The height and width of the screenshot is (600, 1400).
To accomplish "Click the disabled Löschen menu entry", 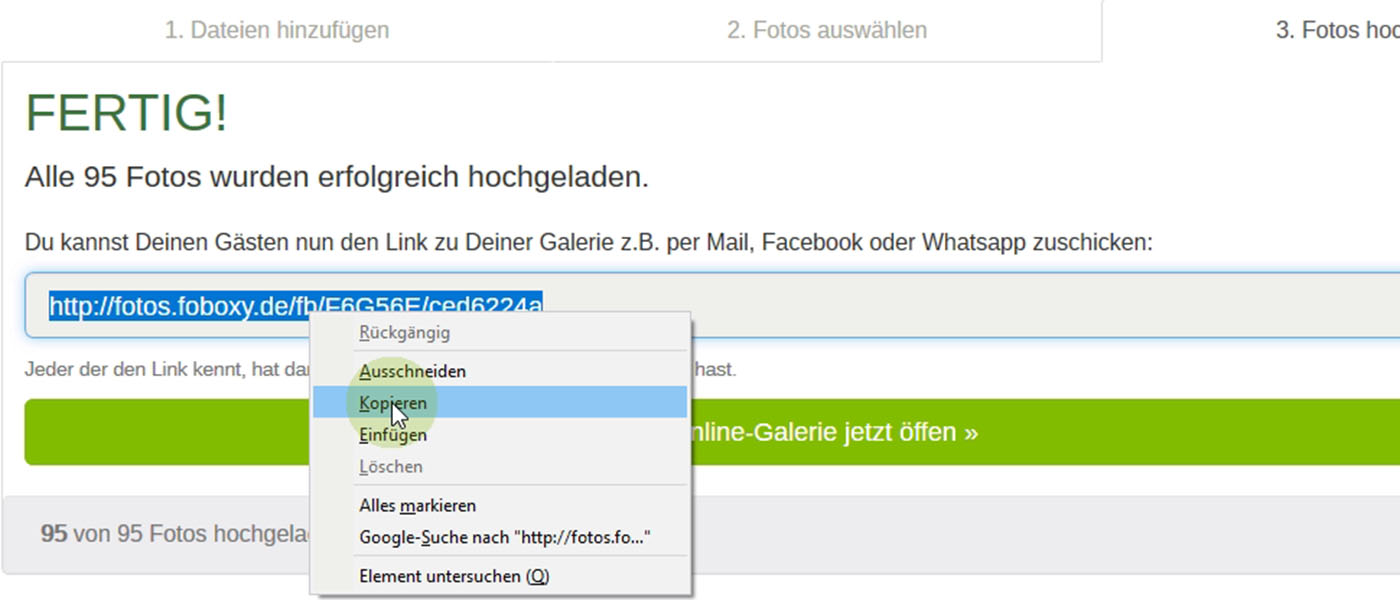I will 391,467.
